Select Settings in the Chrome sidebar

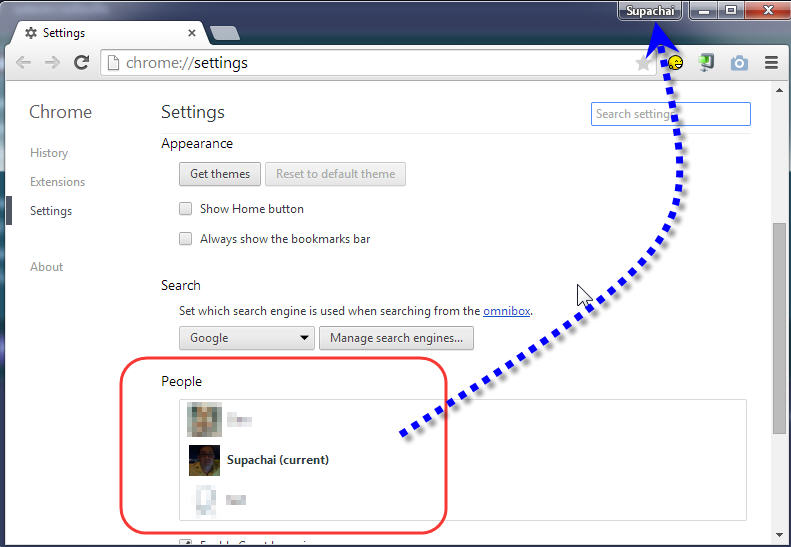[x=51, y=211]
